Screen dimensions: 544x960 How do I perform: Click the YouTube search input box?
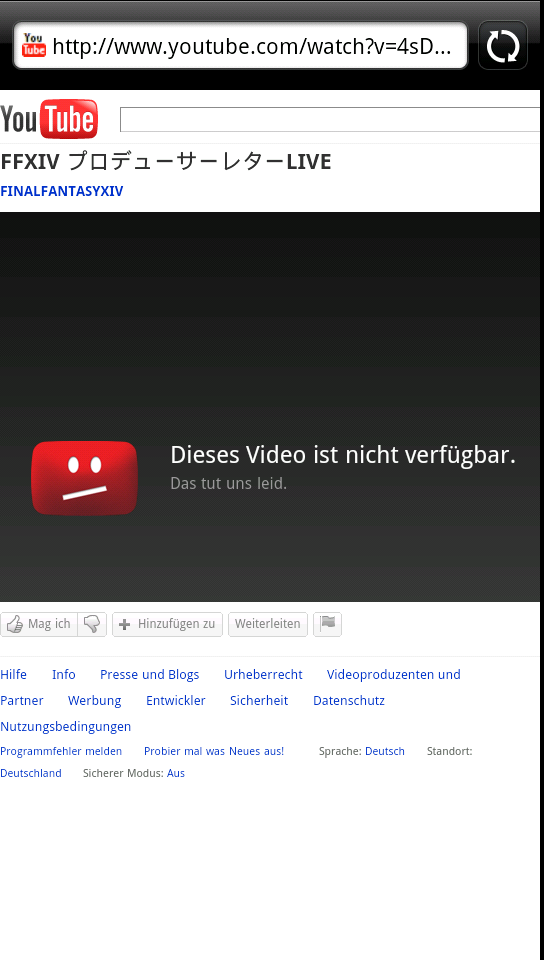tap(330, 119)
